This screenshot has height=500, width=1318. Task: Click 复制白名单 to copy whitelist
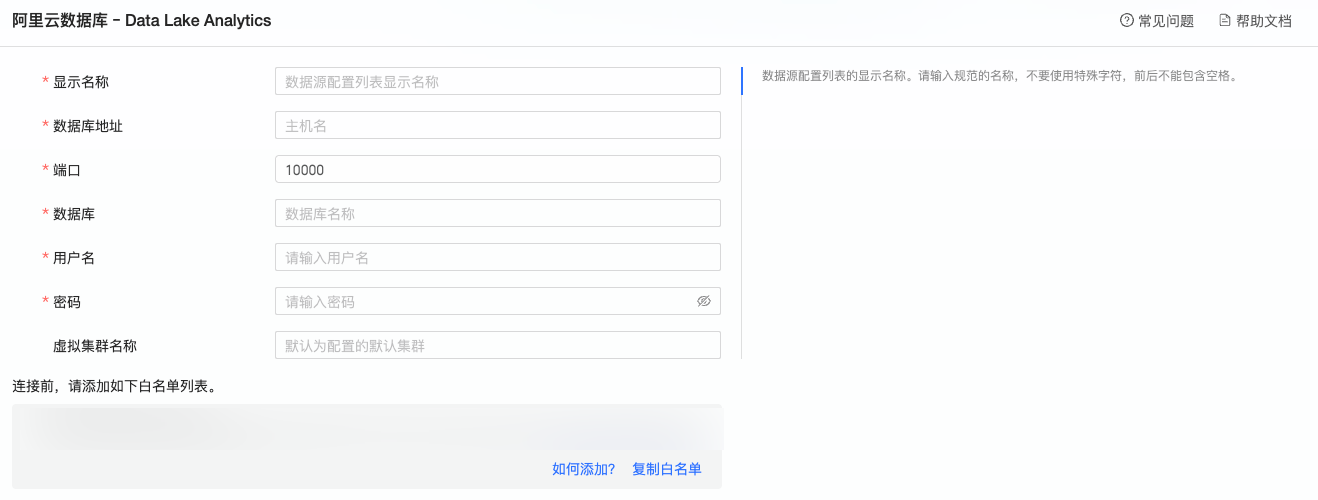[667, 469]
